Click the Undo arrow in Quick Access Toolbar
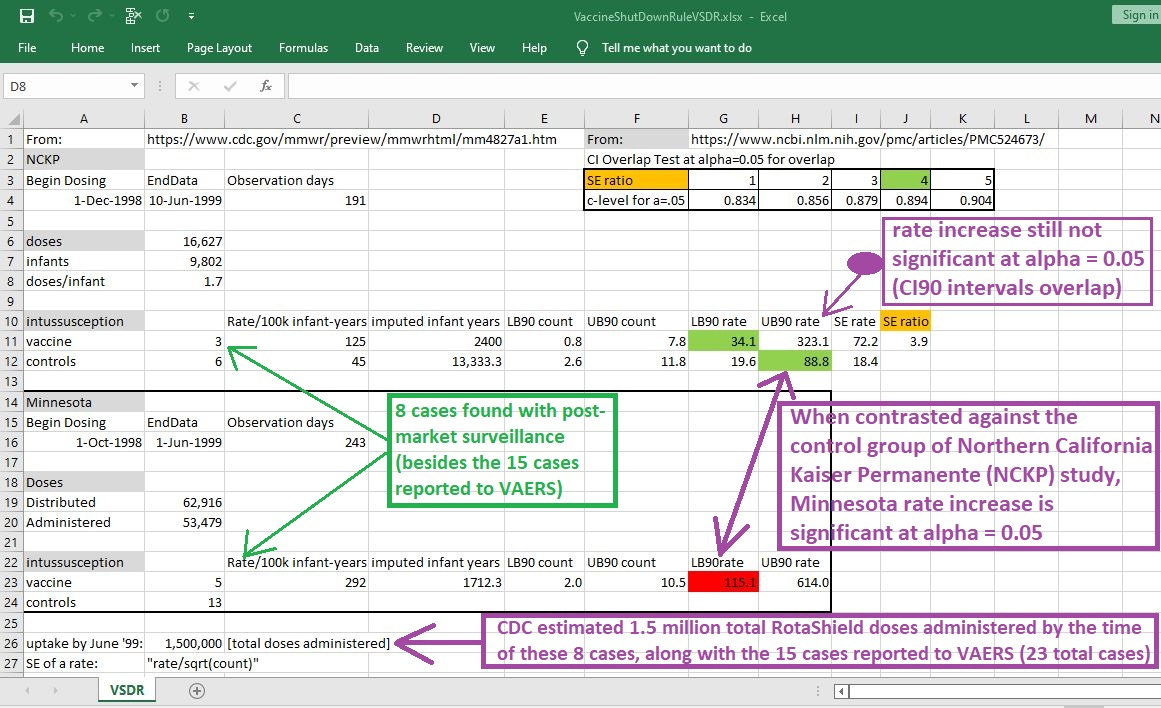Image resolution: width=1161 pixels, height=708 pixels. [x=56, y=16]
